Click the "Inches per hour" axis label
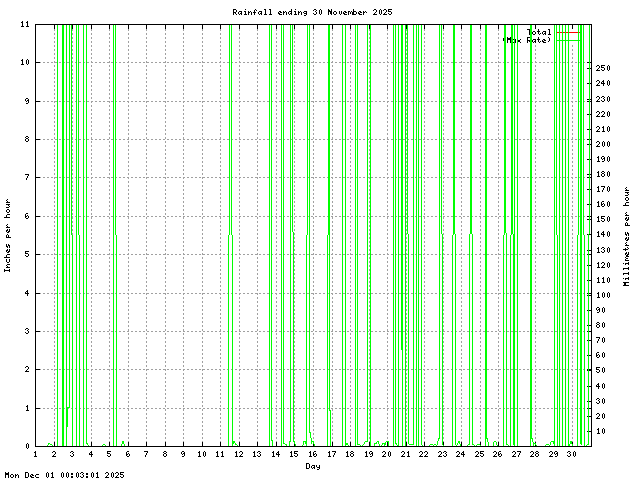This screenshot has height=480, width=640. pos(7,236)
